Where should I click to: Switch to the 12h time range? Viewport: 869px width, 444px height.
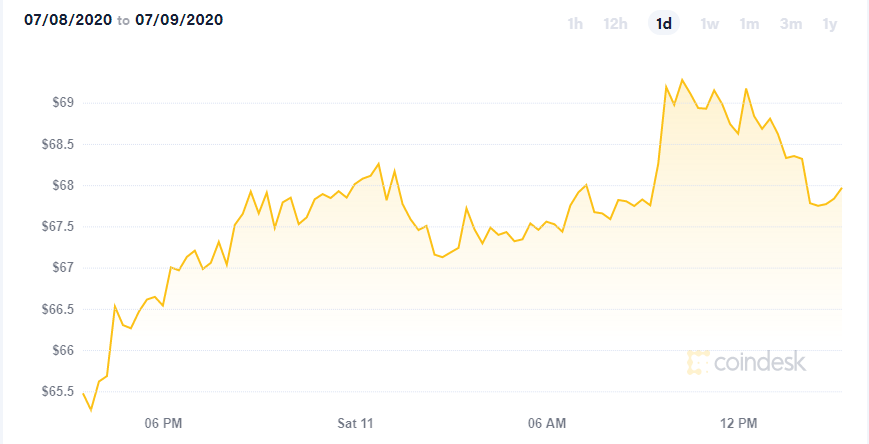pos(615,24)
